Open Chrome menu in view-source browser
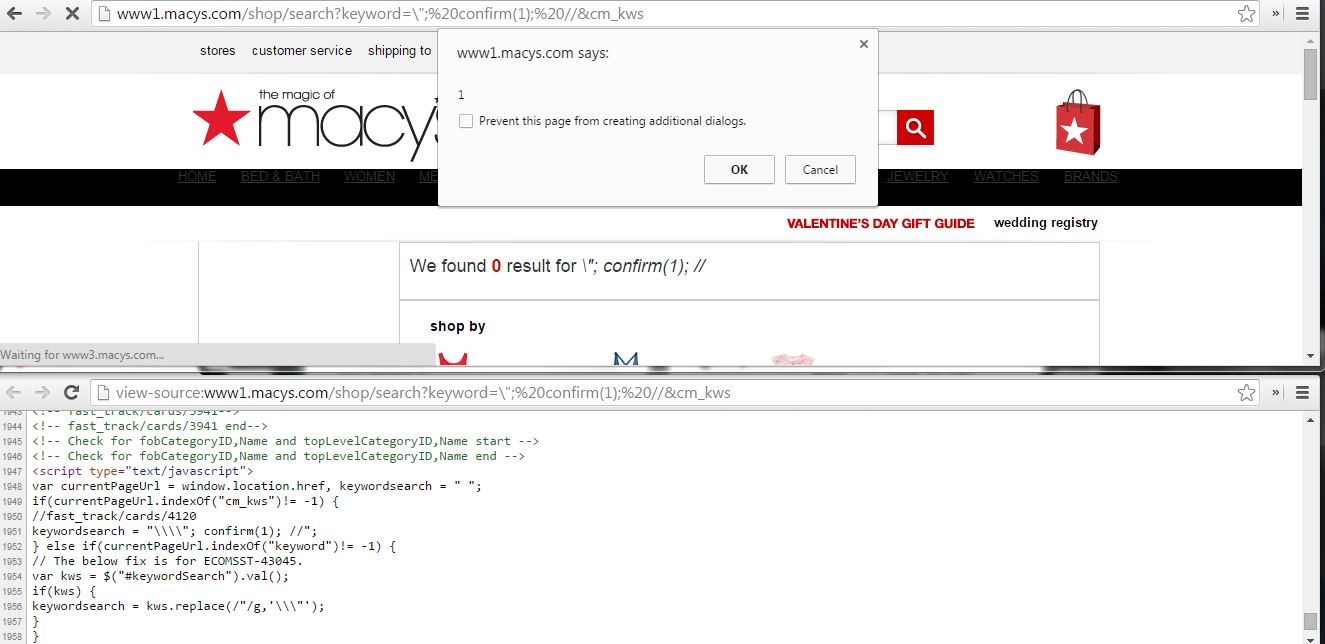1325x644 pixels. (x=1302, y=393)
